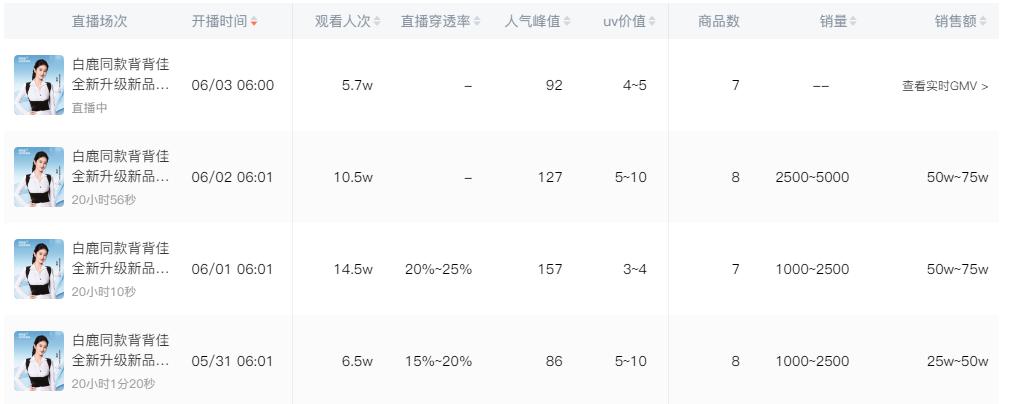Click 查看实时GMV link
The width and height of the screenshot is (1015, 404).
coord(945,85)
